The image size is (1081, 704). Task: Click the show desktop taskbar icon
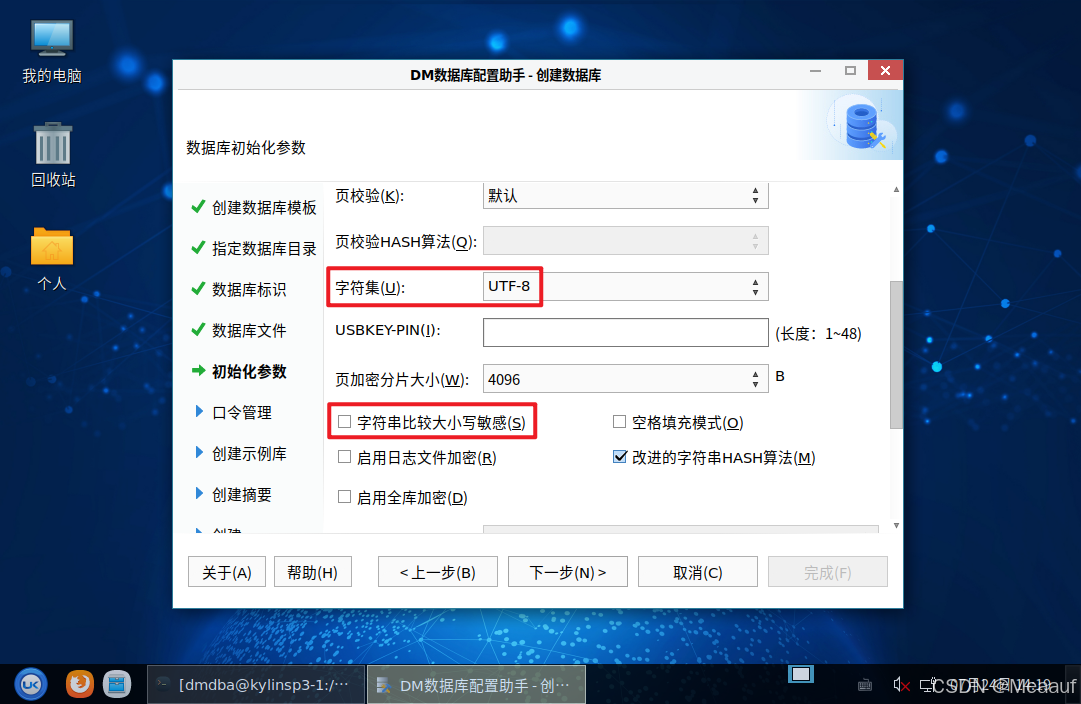click(x=801, y=674)
